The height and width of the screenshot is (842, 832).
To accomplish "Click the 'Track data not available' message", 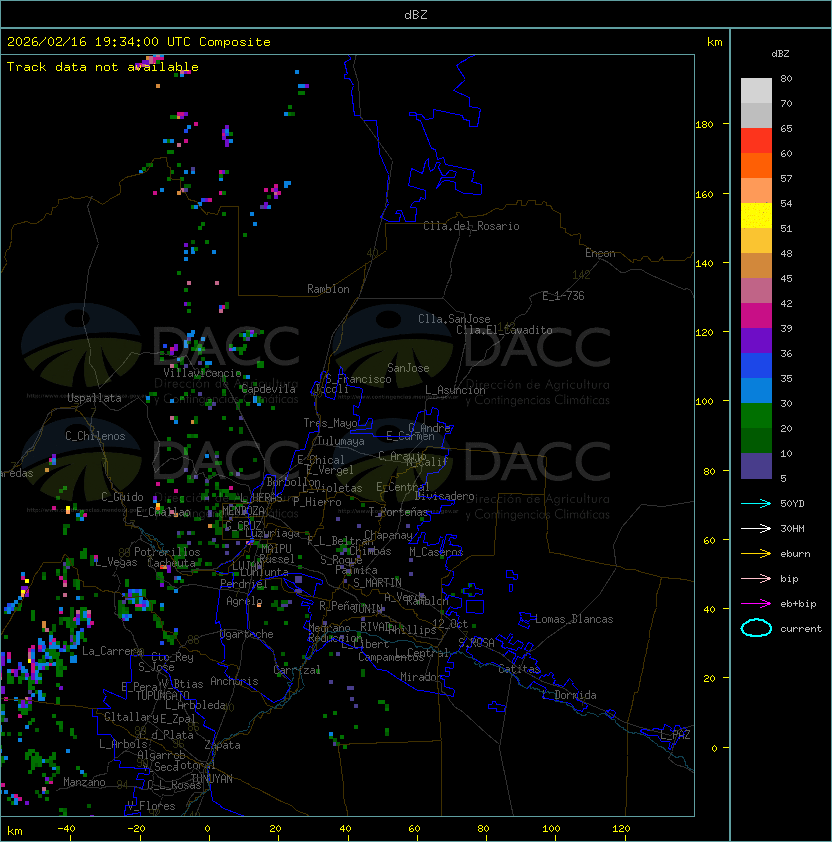I will (x=103, y=67).
